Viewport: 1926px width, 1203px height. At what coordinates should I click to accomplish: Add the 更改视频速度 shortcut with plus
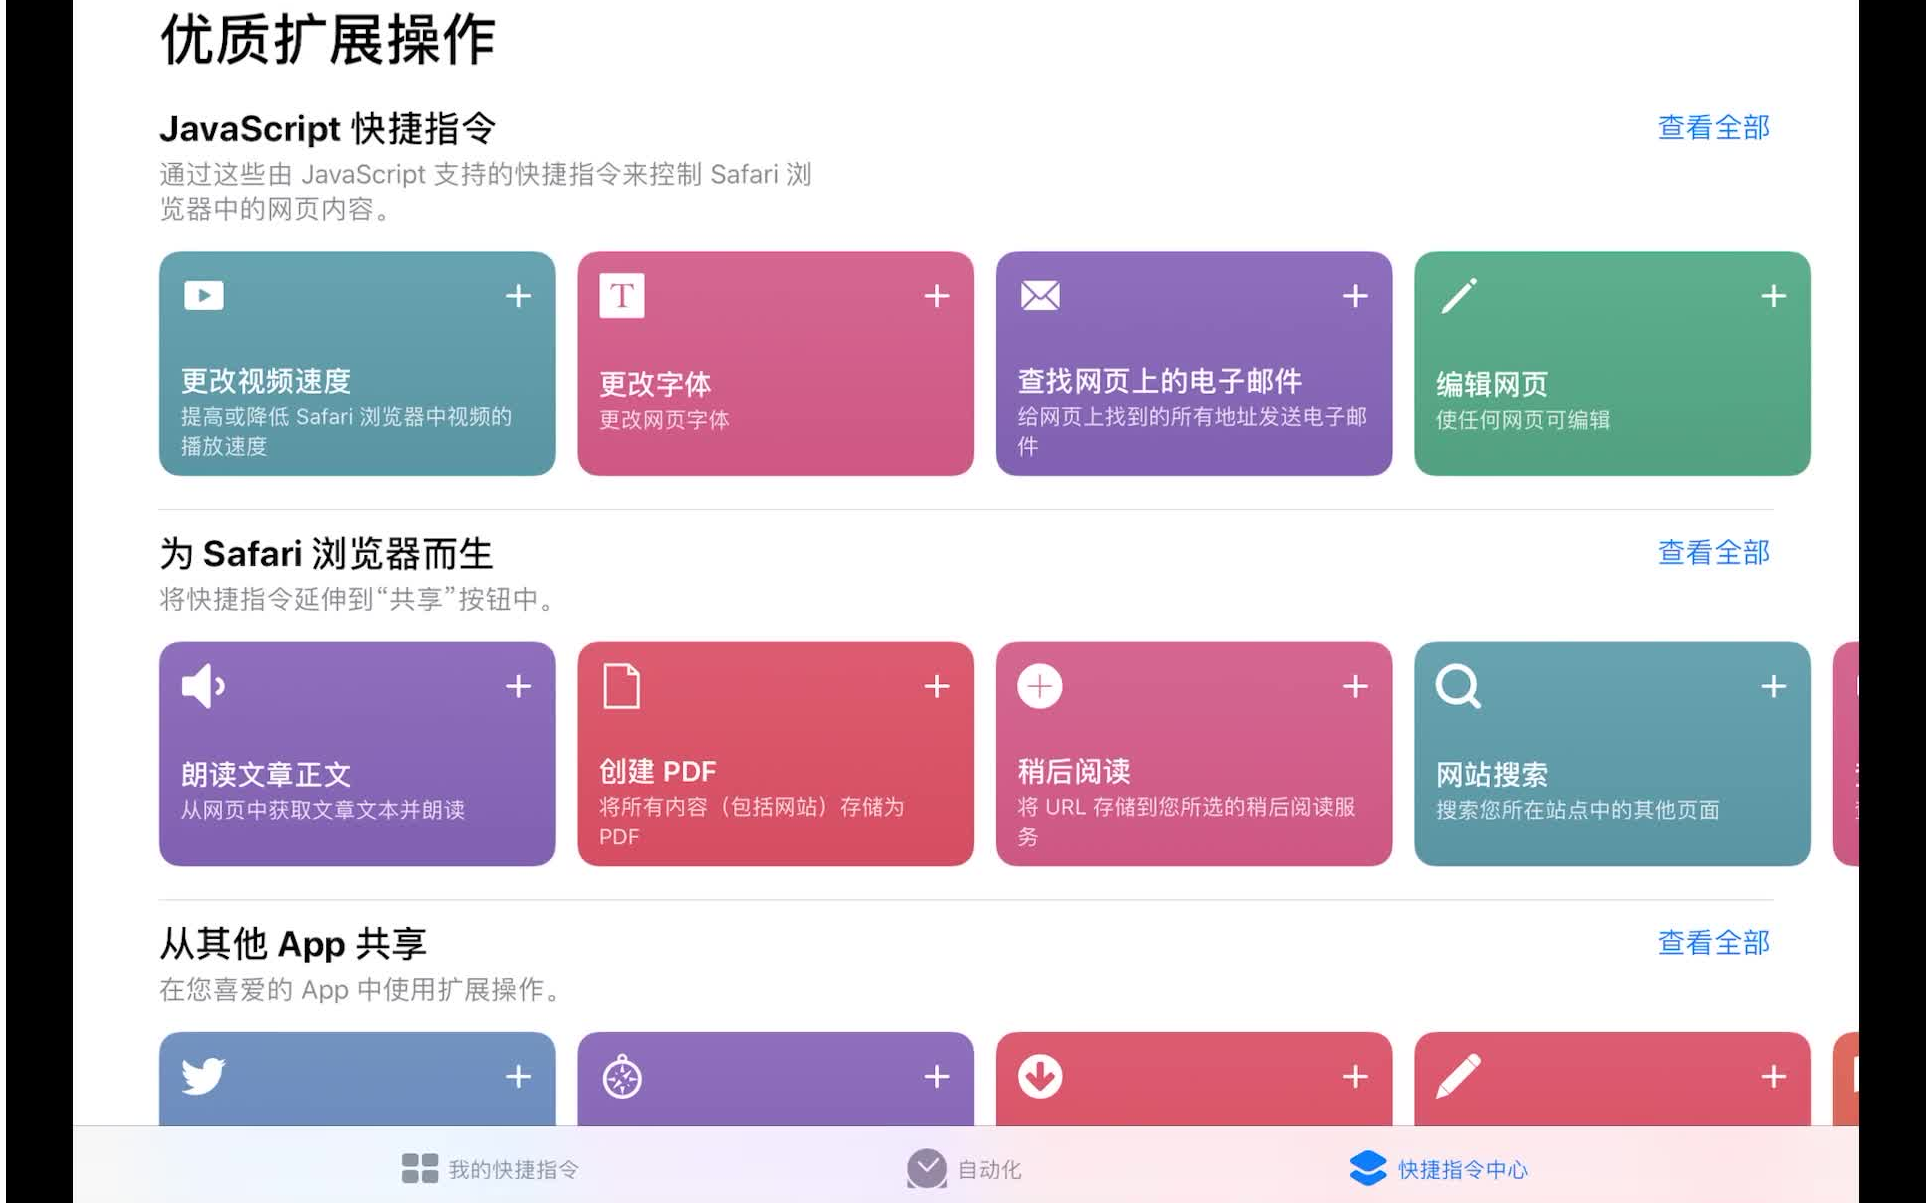pyautogui.click(x=518, y=296)
